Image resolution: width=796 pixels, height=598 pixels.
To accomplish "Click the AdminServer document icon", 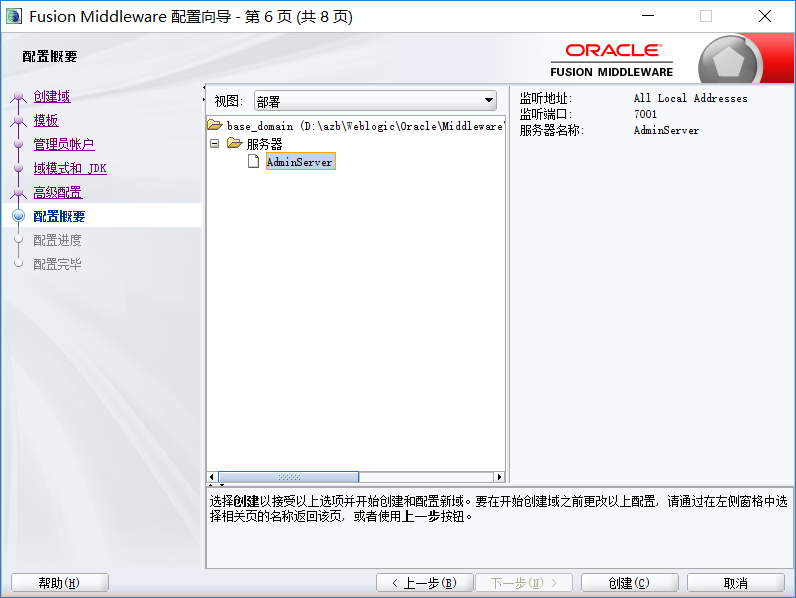I will 253,161.
